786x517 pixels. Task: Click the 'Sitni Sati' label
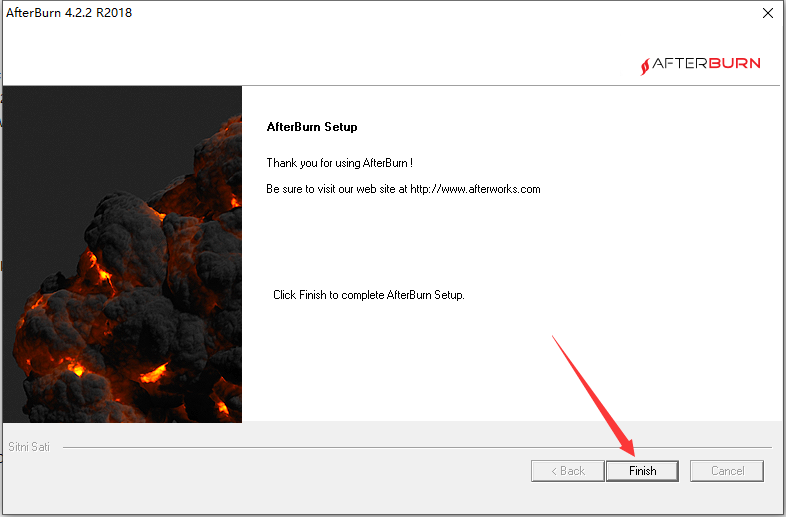point(29,447)
